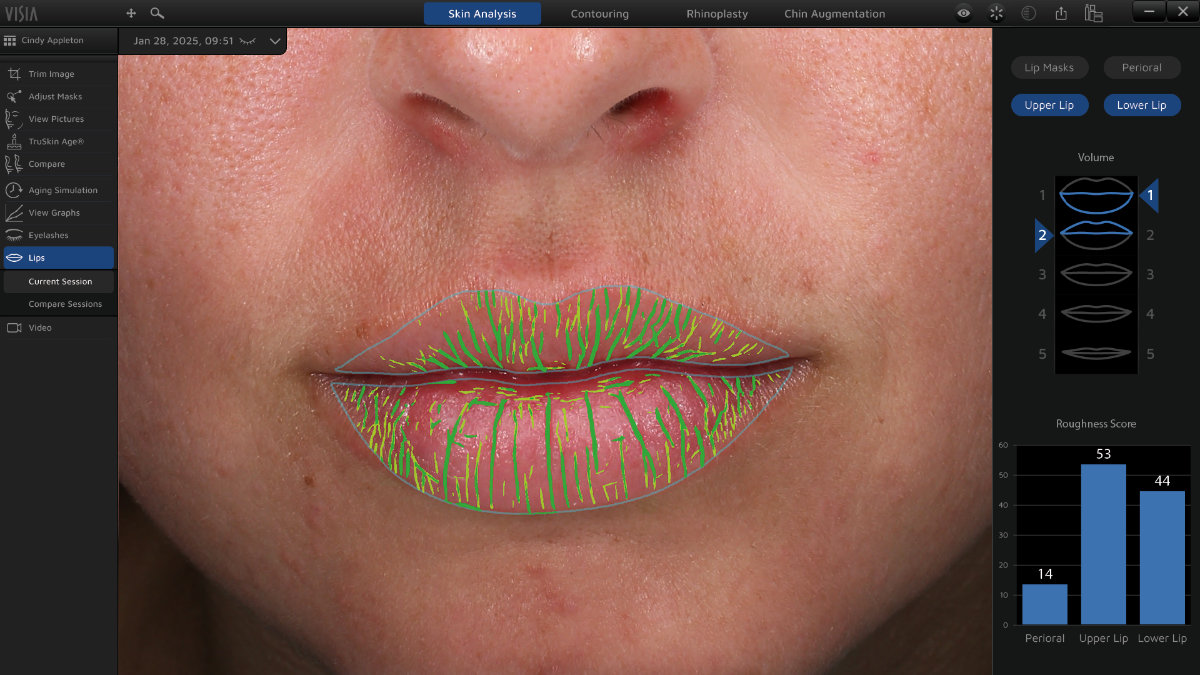Disable the Lower Lip toggle
This screenshot has height=675, width=1200.
tap(1142, 105)
